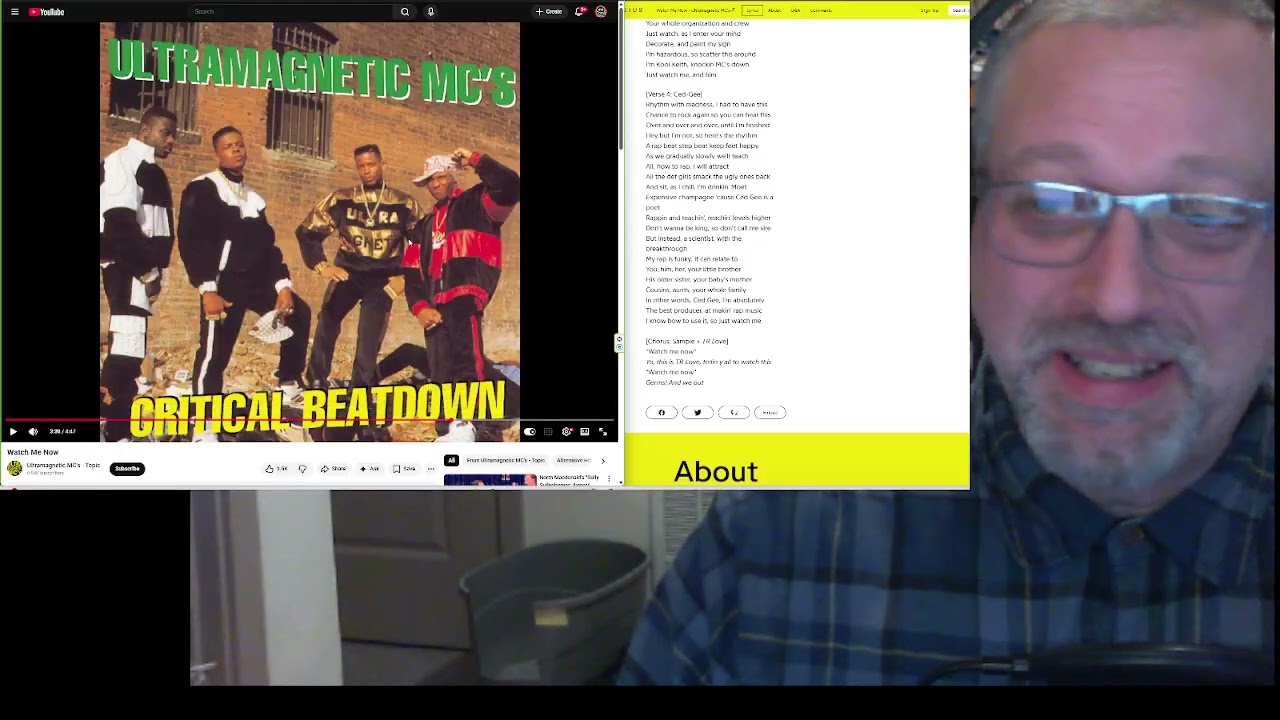Open the About tab in Genius header

[774, 10]
